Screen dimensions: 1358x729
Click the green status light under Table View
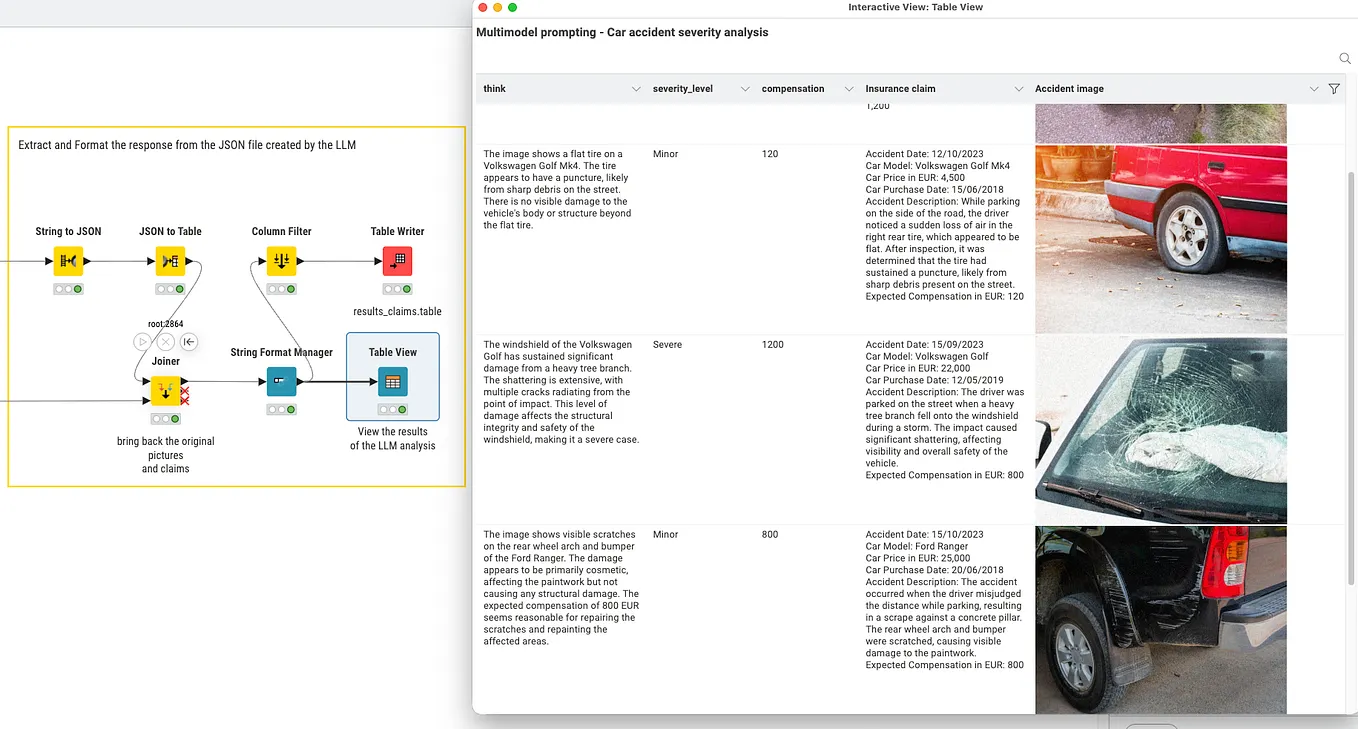coord(400,408)
